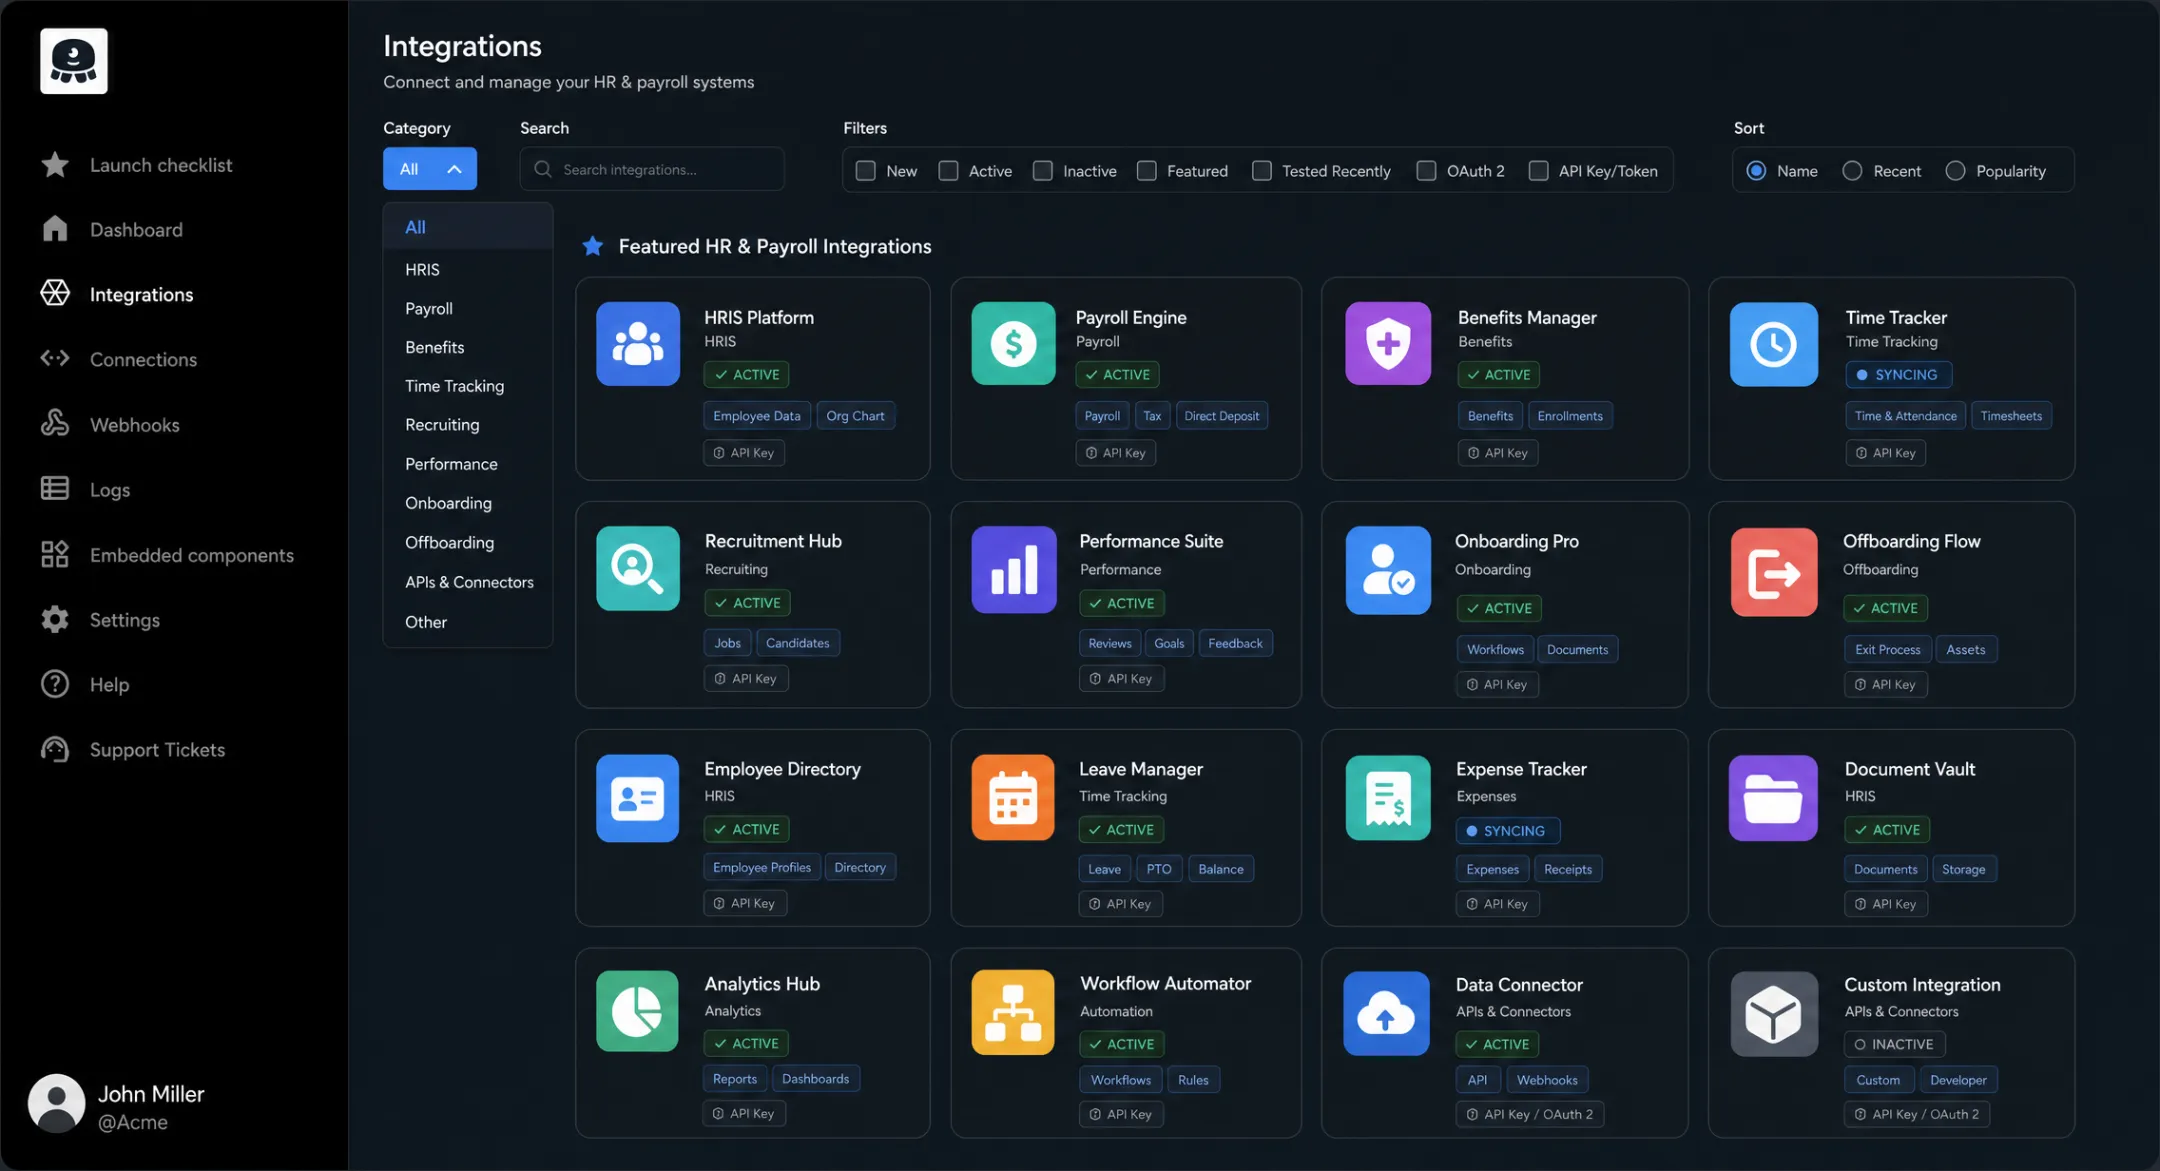2160x1171 pixels.
Task: Click the Data Connector cloud-upload icon
Action: [x=1386, y=1014]
